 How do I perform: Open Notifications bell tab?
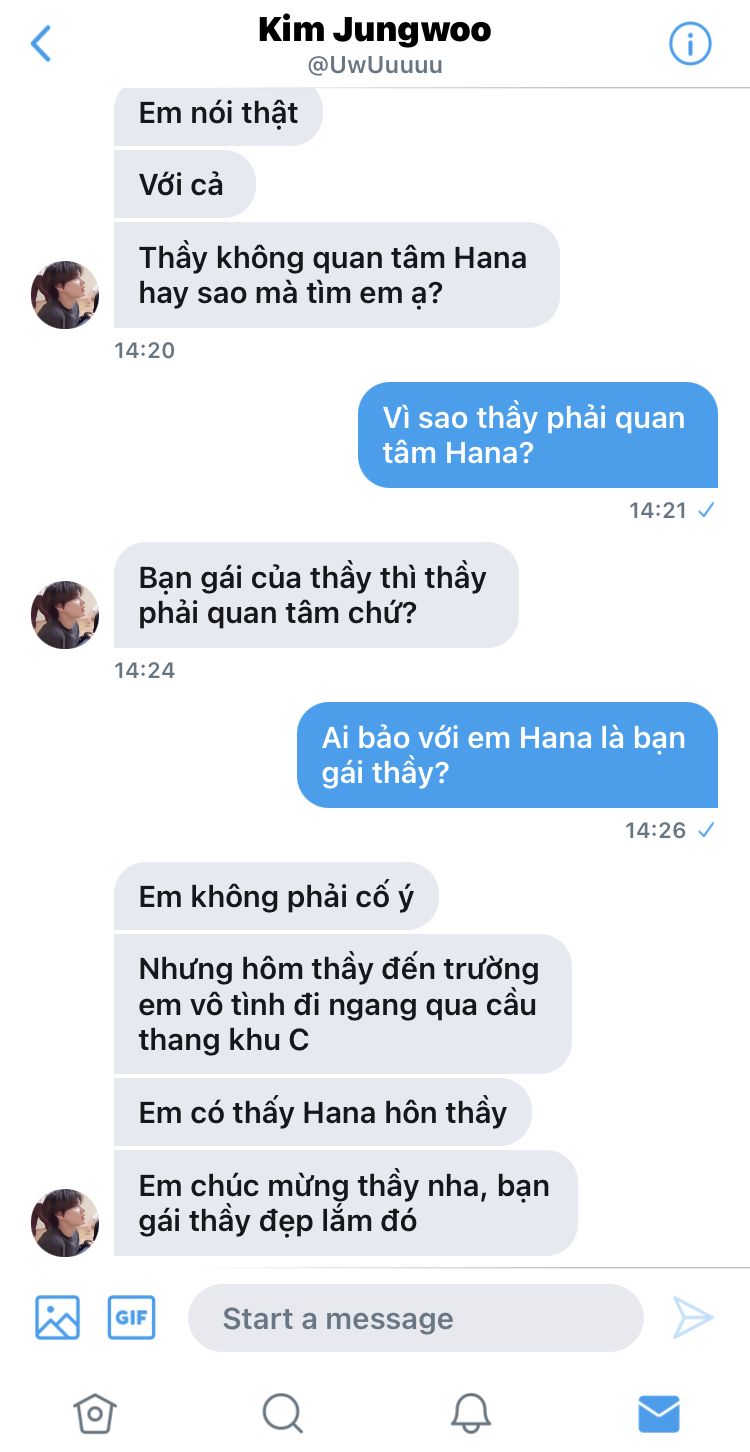[x=470, y=1414]
